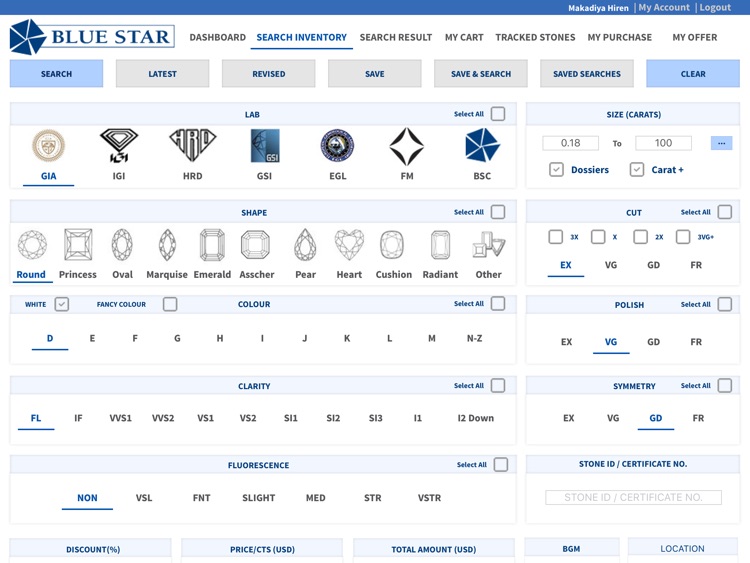The image size is (750, 563).
Task: Select the HRD lab icon
Action: click(192, 145)
